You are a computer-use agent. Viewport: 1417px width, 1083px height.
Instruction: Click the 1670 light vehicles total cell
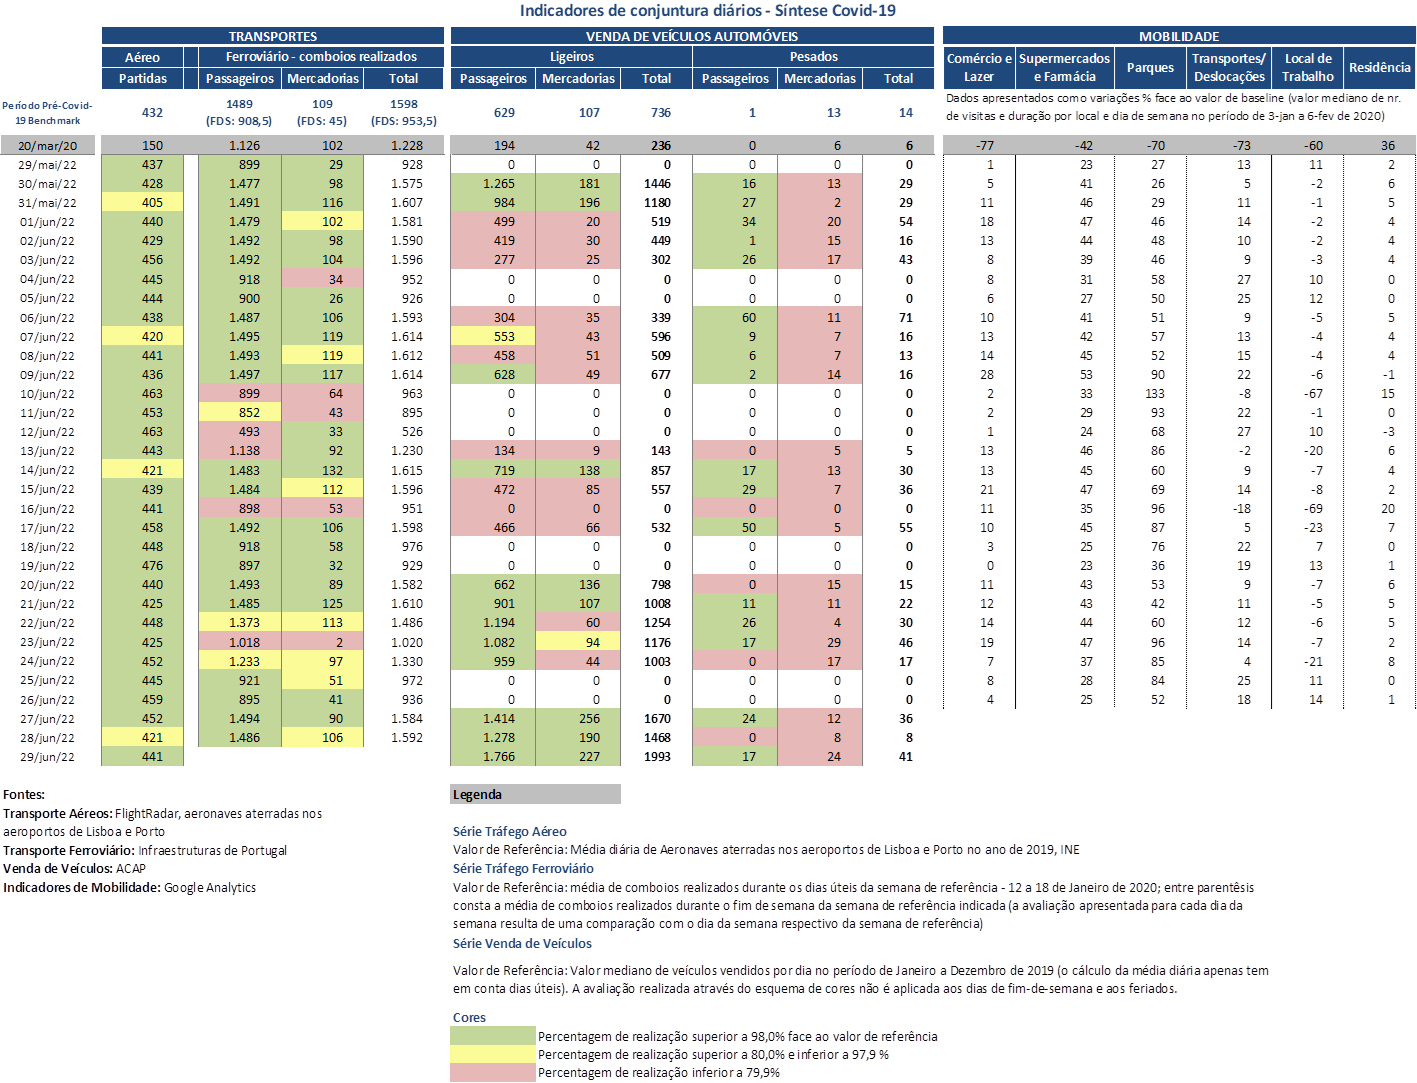(x=657, y=719)
